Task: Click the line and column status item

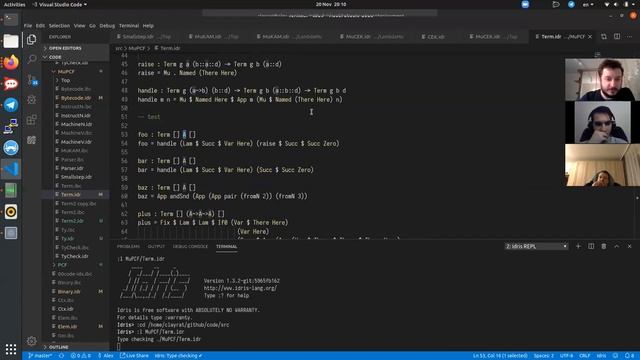Action: [x=500, y=356]
